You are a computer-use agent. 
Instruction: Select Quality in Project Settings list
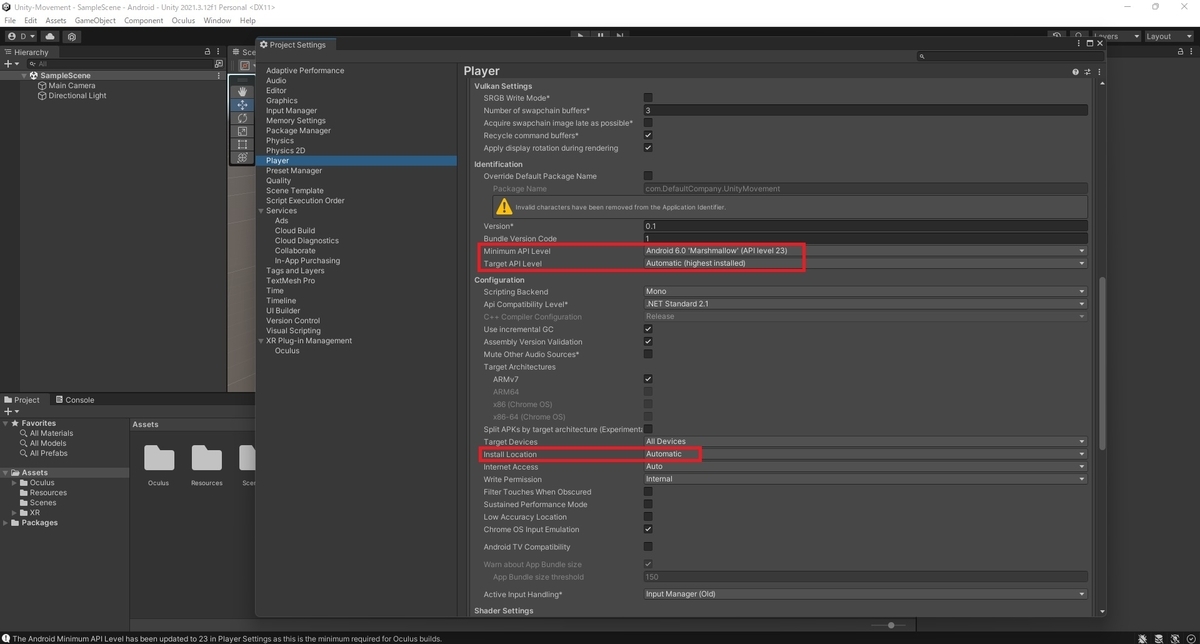(x=279, y=181)
